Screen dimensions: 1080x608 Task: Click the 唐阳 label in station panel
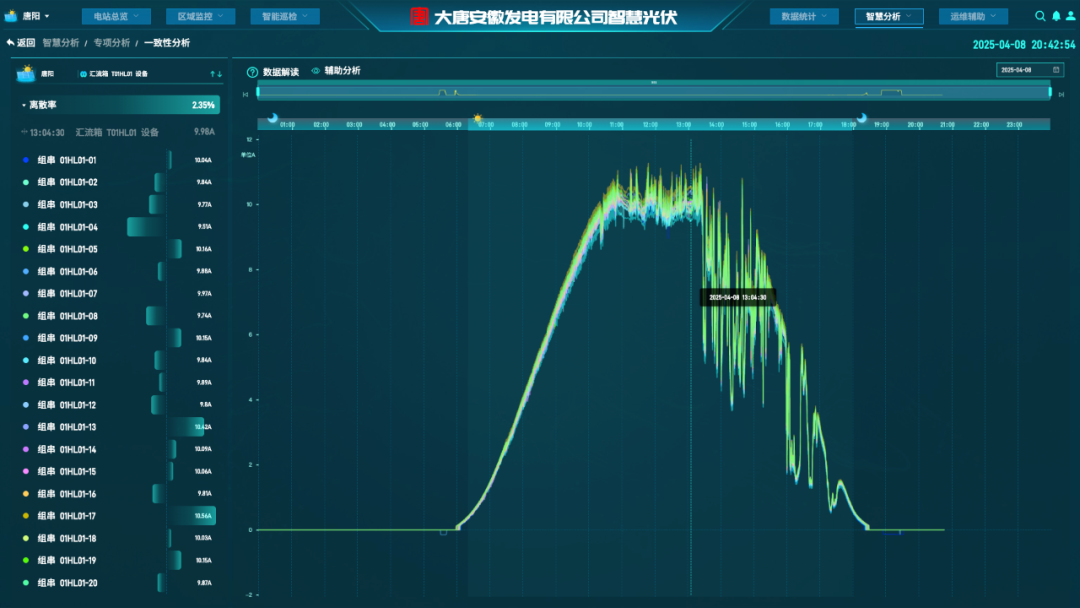[x=48, y=74]
